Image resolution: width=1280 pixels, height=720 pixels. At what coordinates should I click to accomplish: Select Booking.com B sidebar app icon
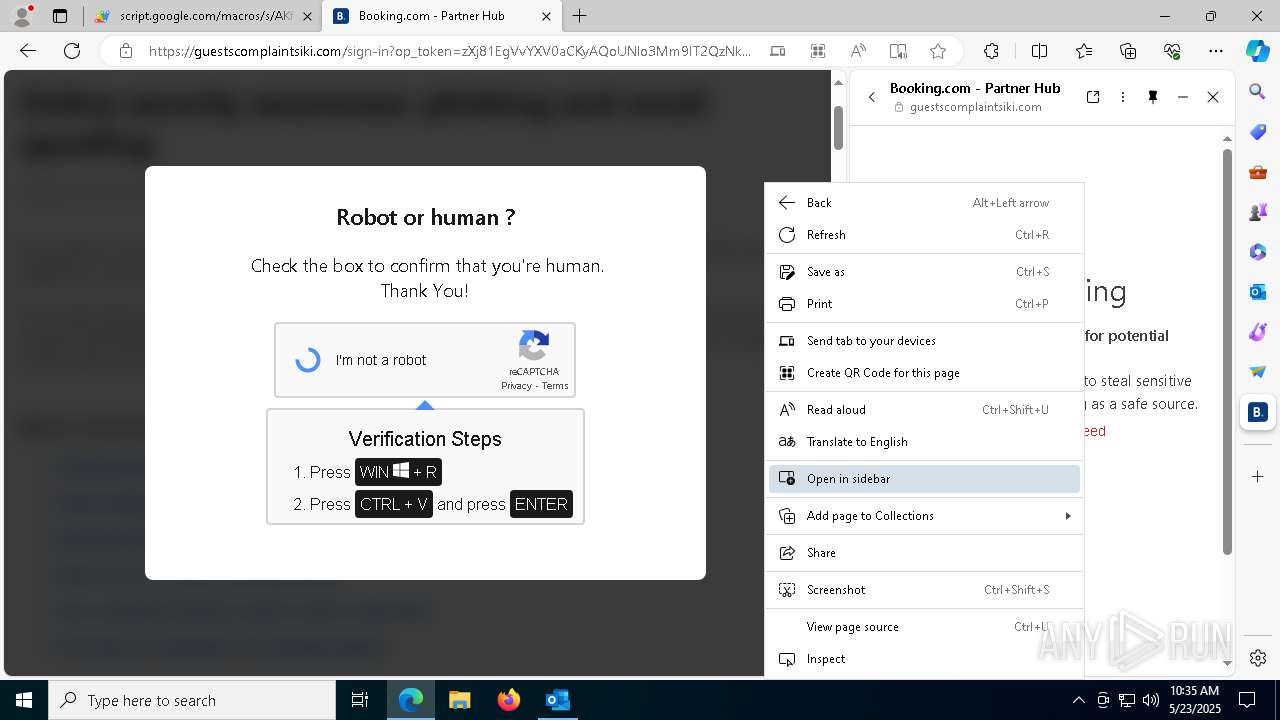click(x=1258, y=412)
